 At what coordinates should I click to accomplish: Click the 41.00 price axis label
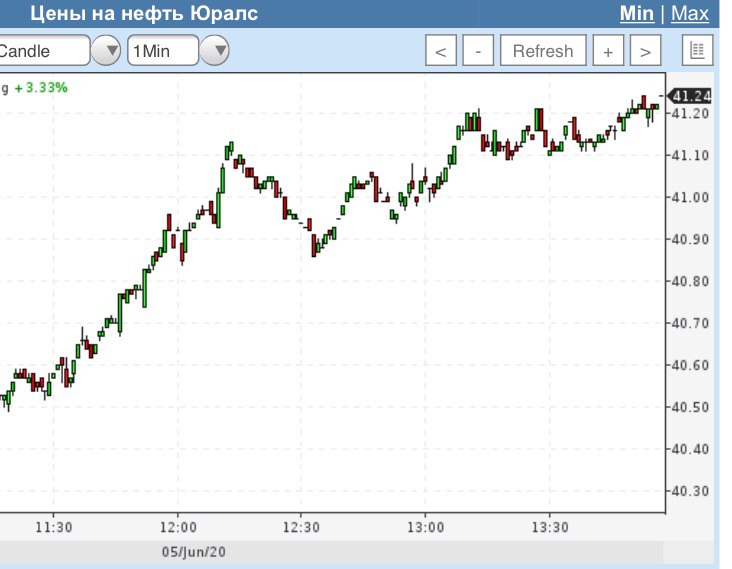click(690, 197)
